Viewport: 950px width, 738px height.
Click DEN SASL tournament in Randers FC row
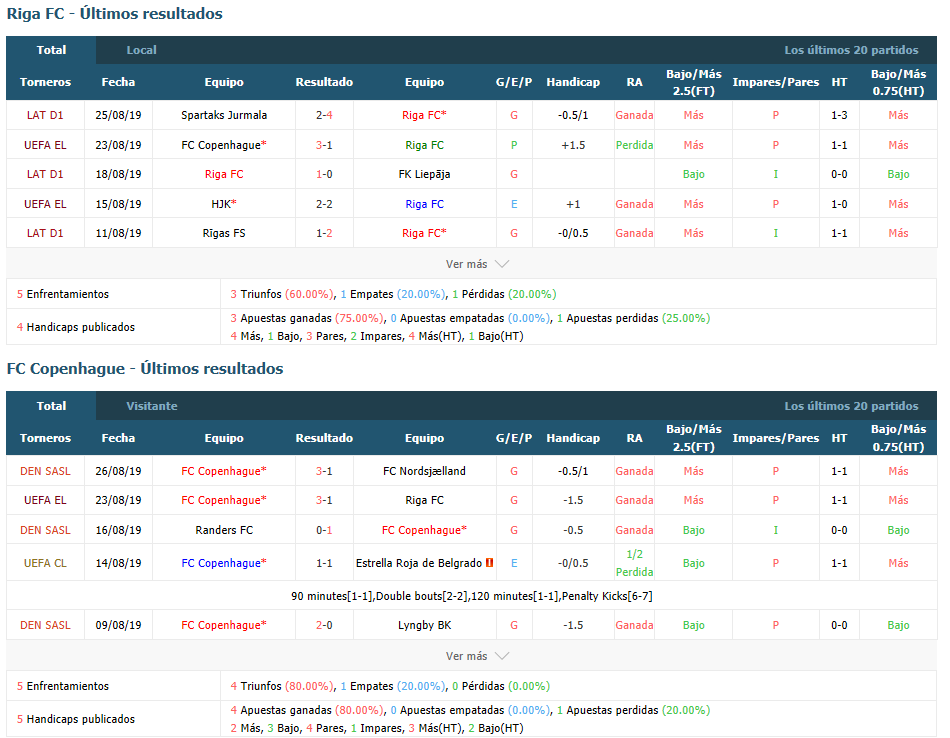[45, 530]
